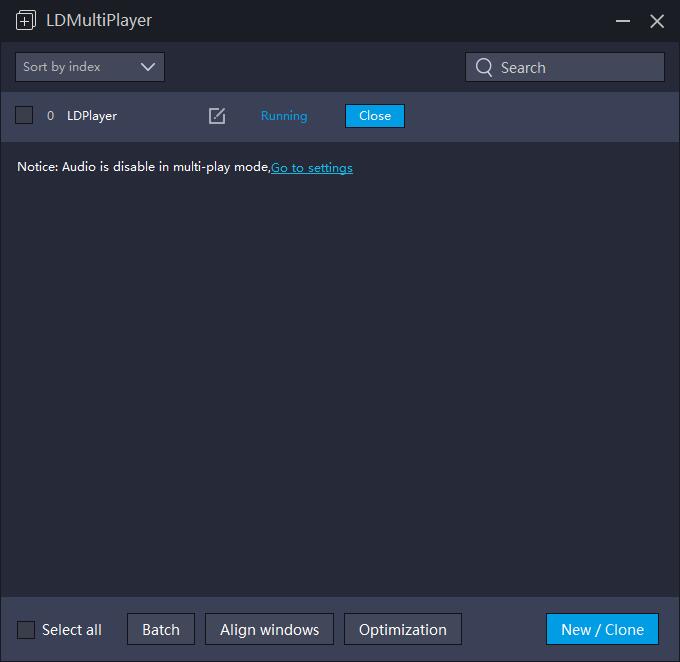The height and width of the screenshot is (662, 680).
Task: Click the instance index number 0
Action: [50, 116]
